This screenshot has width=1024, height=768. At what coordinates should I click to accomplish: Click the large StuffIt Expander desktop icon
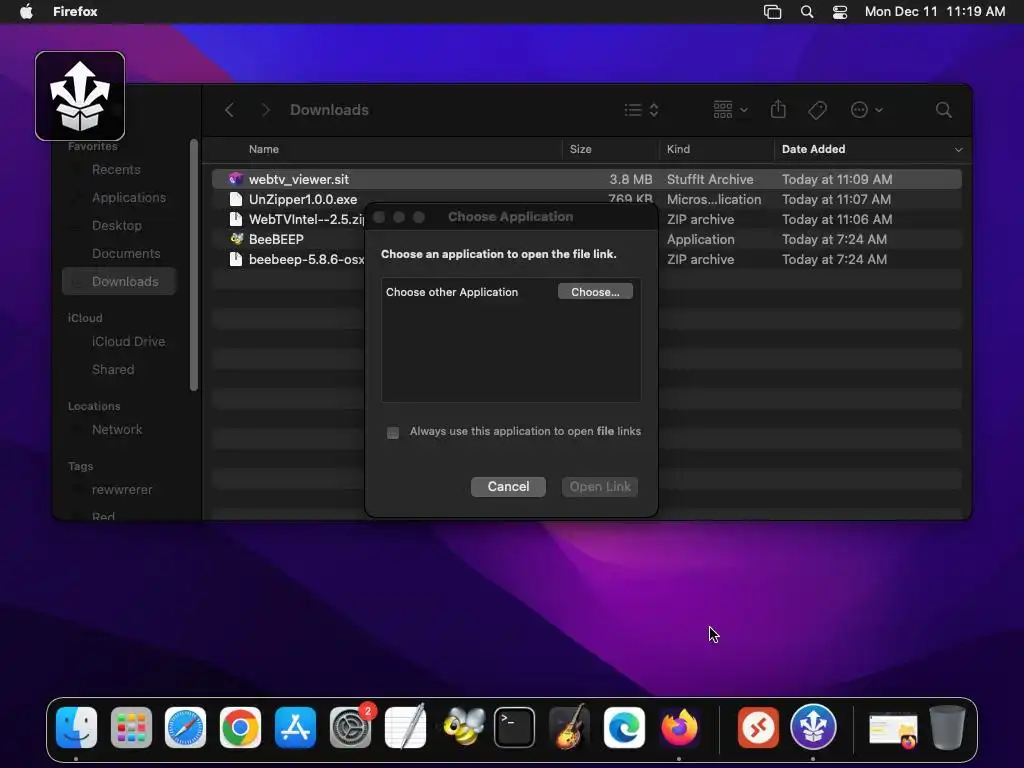click(80, 96)
